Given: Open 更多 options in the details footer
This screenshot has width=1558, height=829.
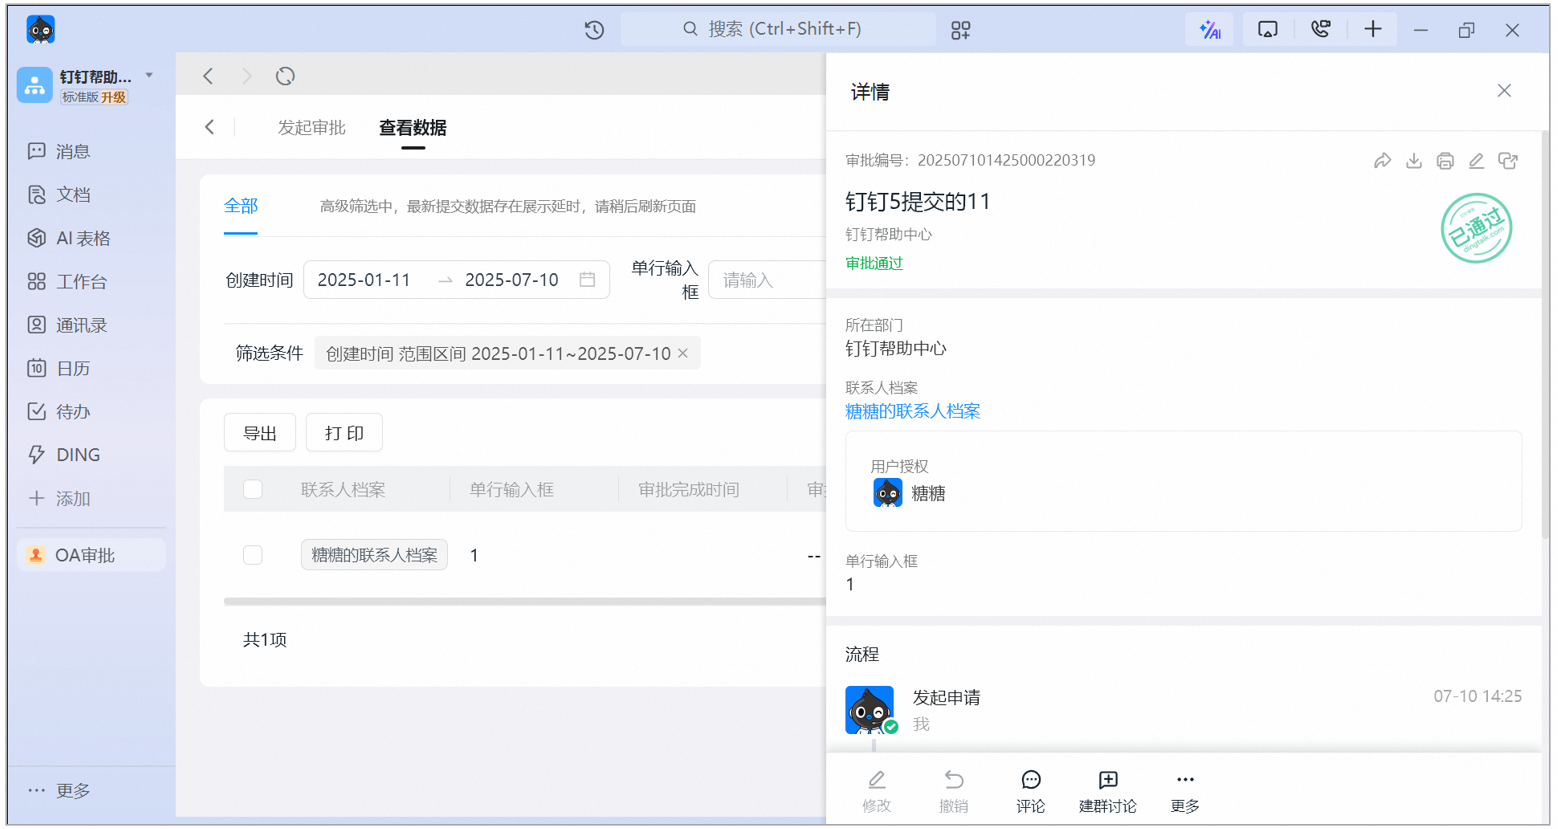Looking at the screenshot, I should [1185, 791].
